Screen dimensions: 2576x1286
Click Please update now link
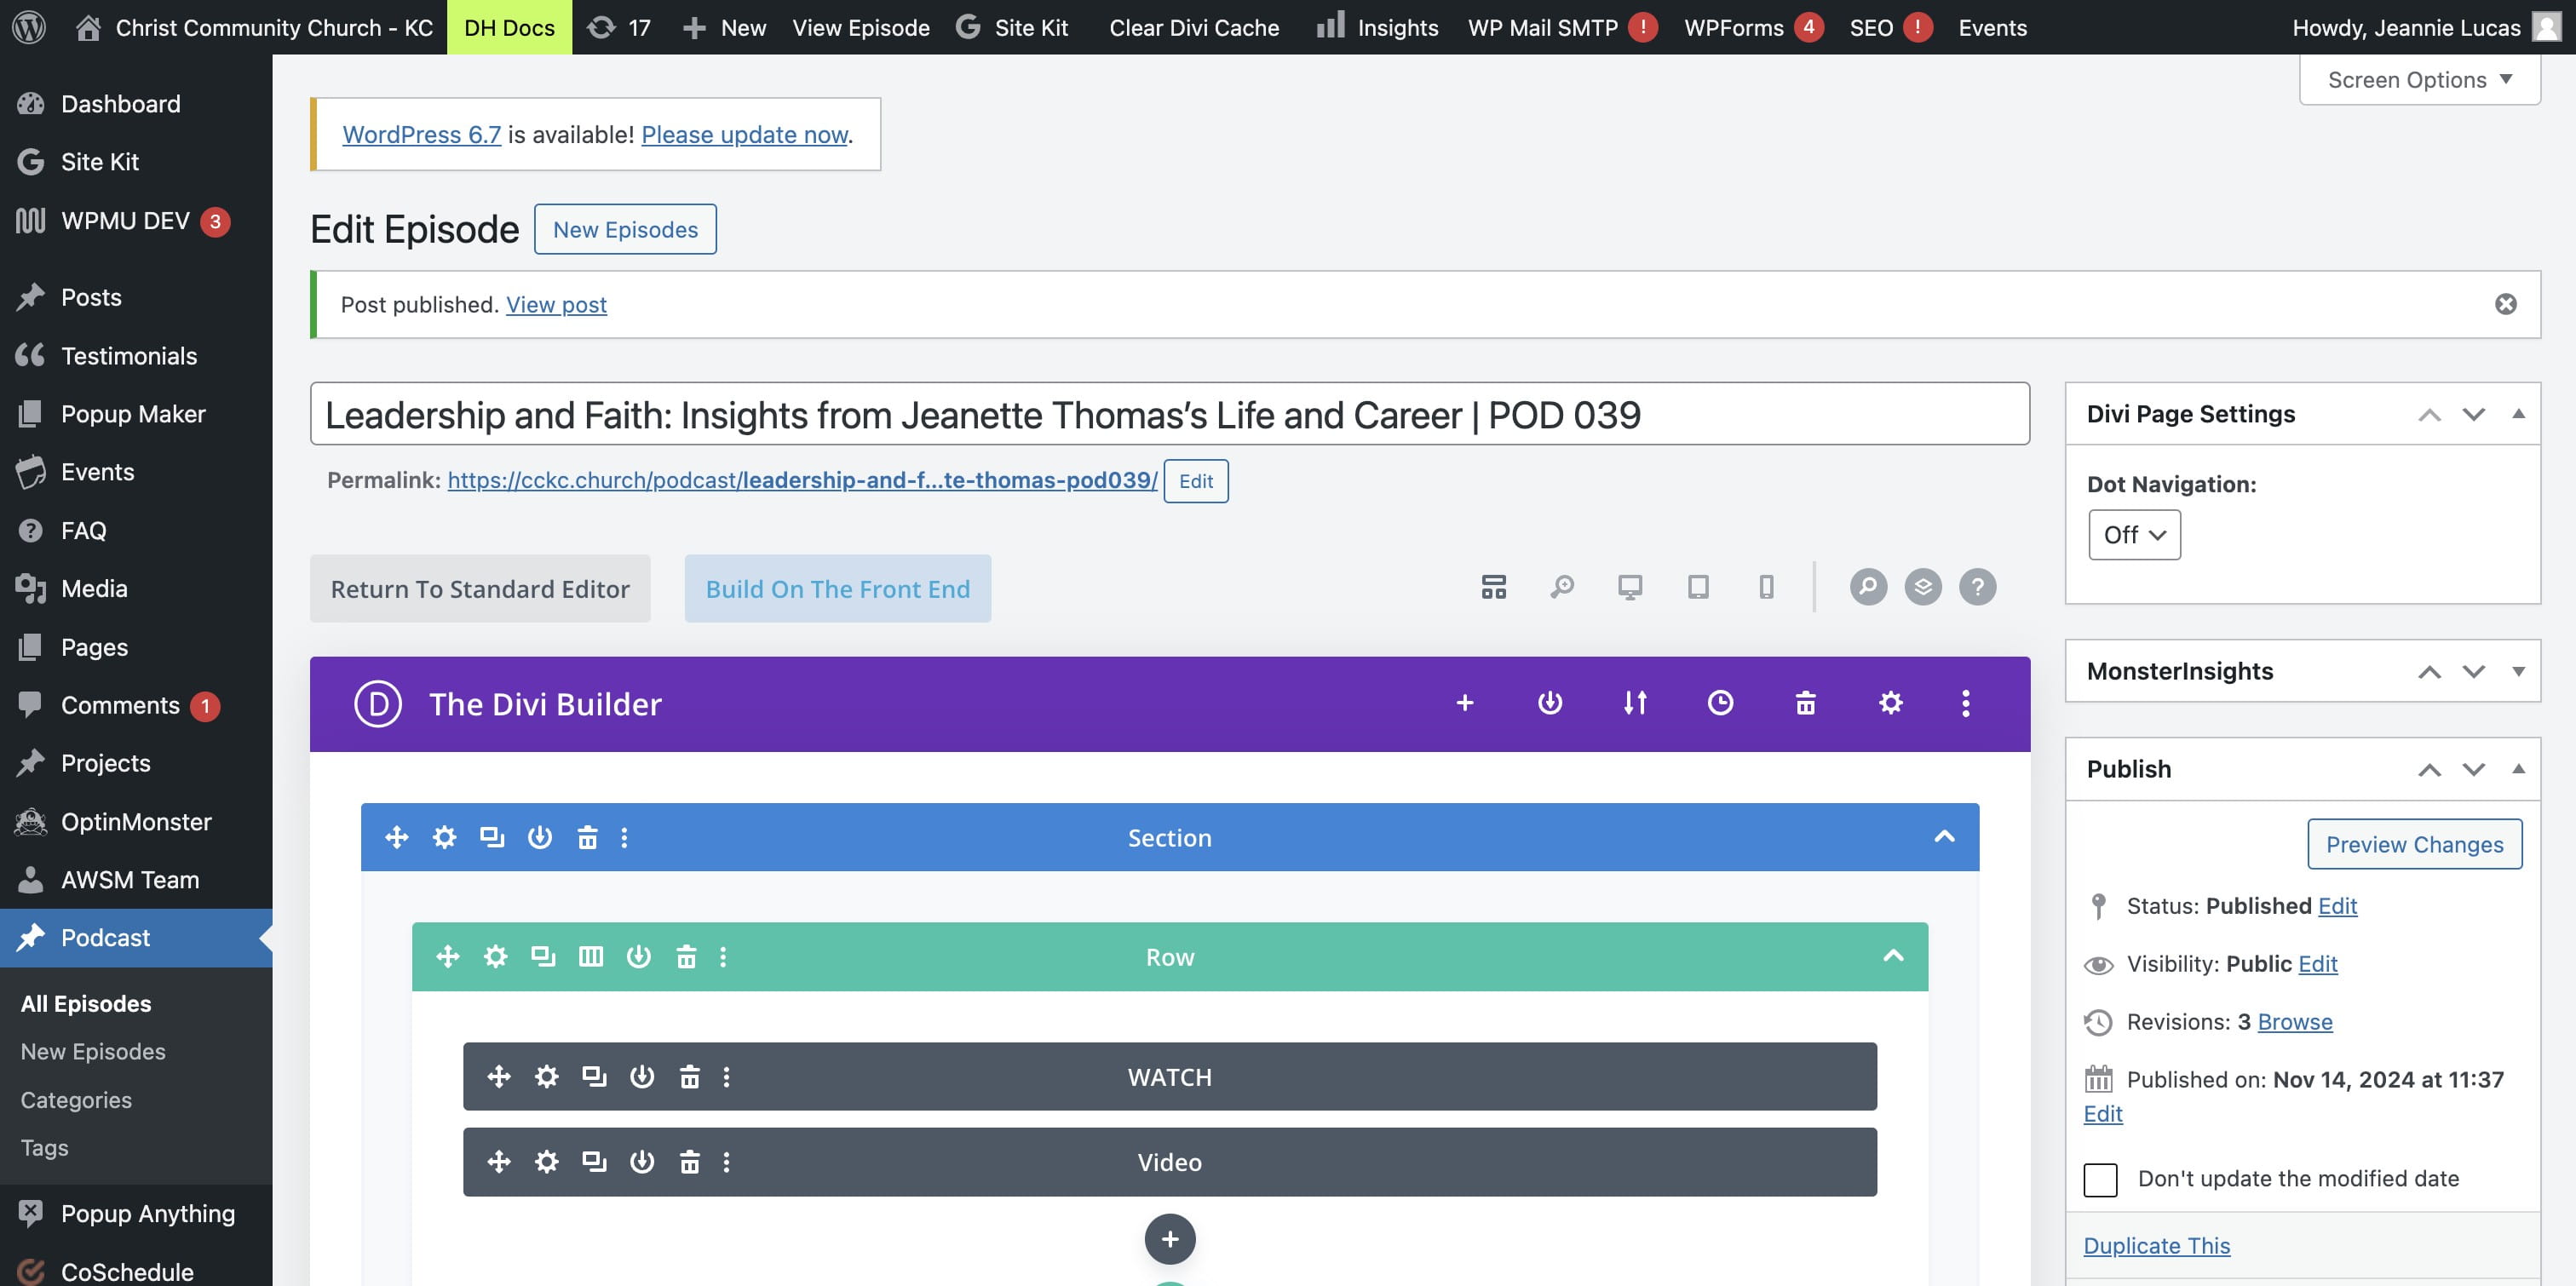(745, 134)
